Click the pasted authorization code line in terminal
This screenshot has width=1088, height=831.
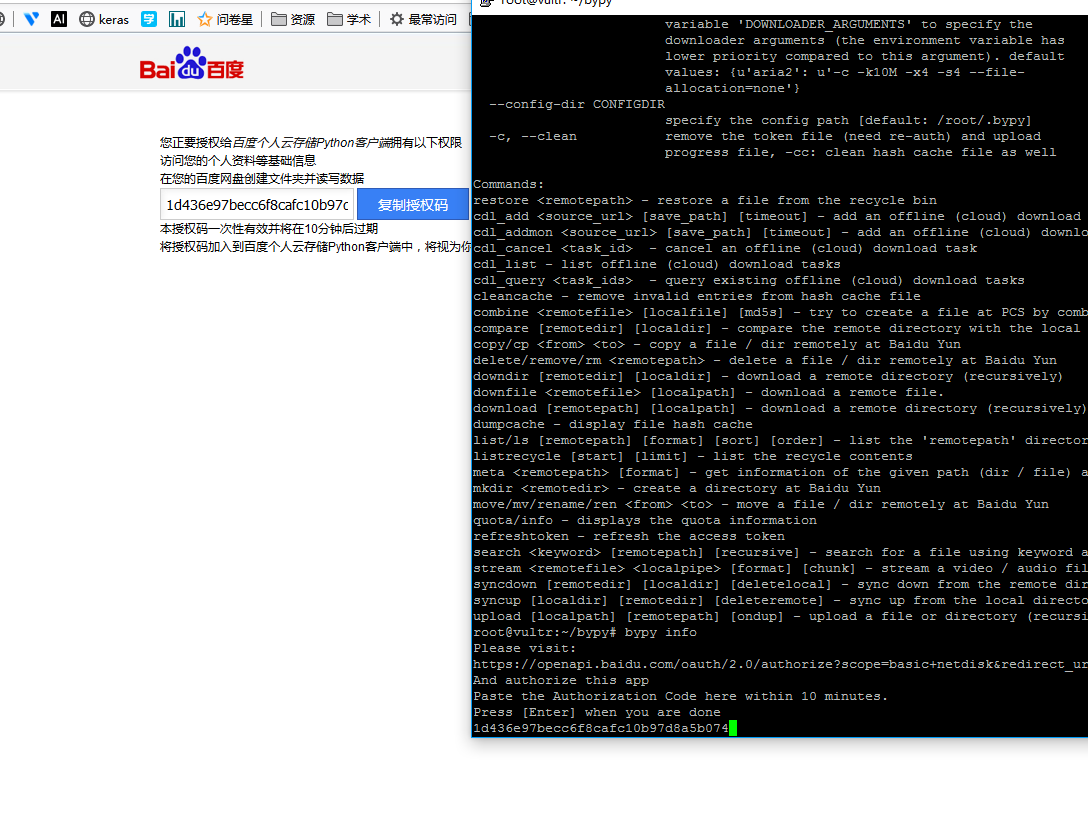601,728
